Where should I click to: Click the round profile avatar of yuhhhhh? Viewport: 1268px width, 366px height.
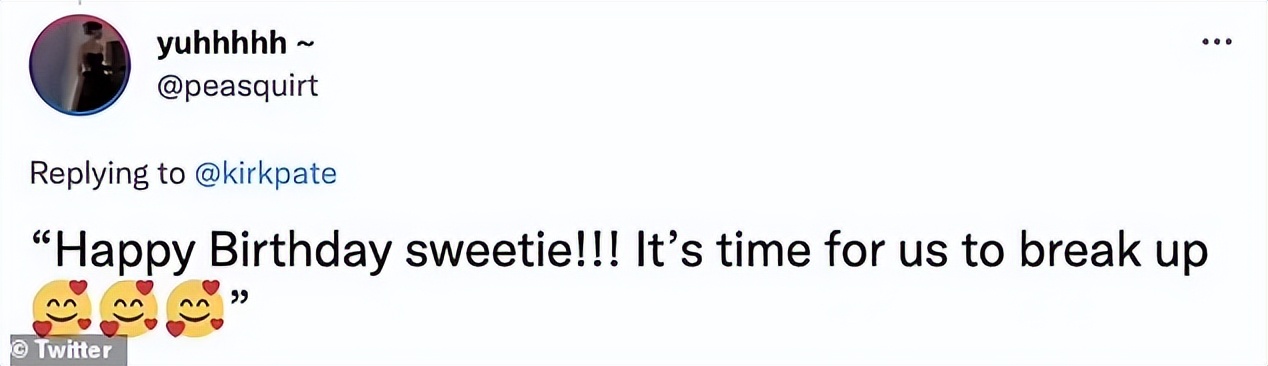point(80,66)
